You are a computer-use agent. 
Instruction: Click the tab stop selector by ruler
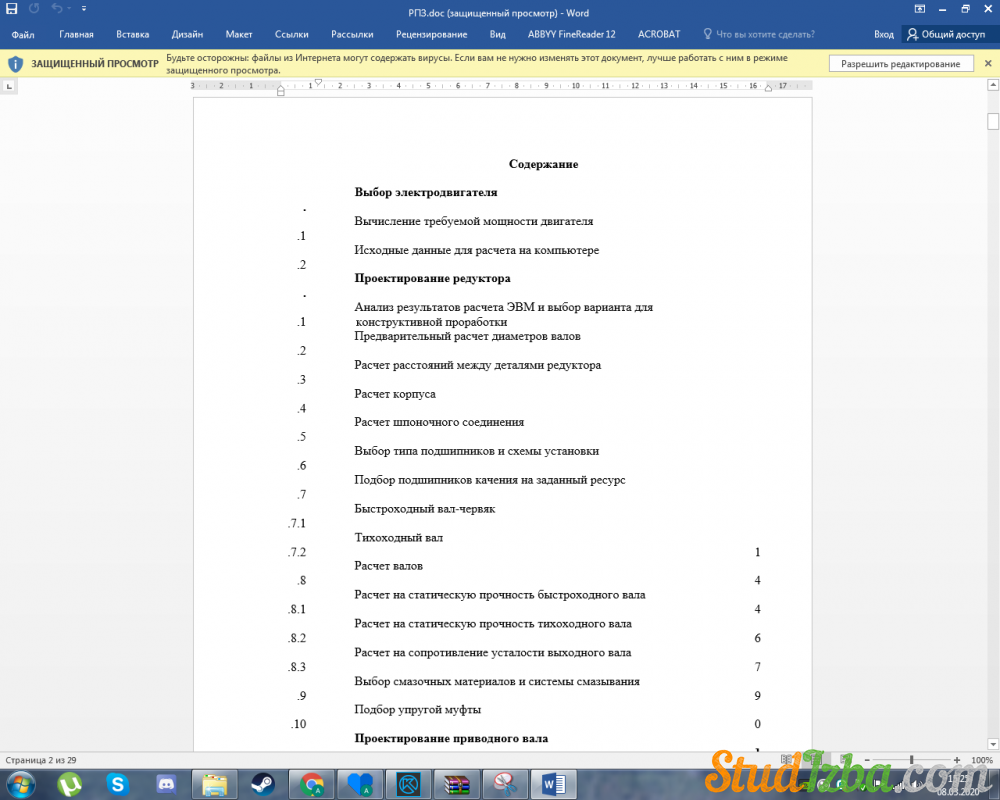click(x=10, y=87)
